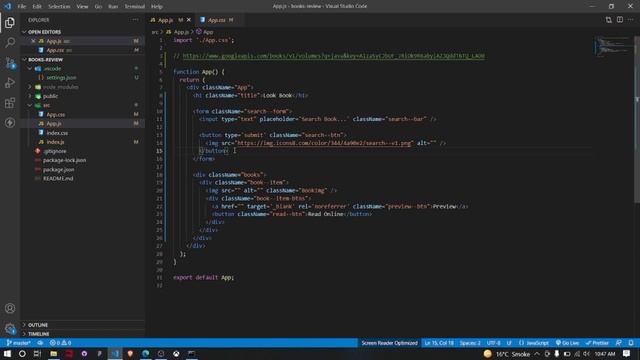Open the notifications bell in status bar
640x360 pixels.
click(x=631, y=343)
